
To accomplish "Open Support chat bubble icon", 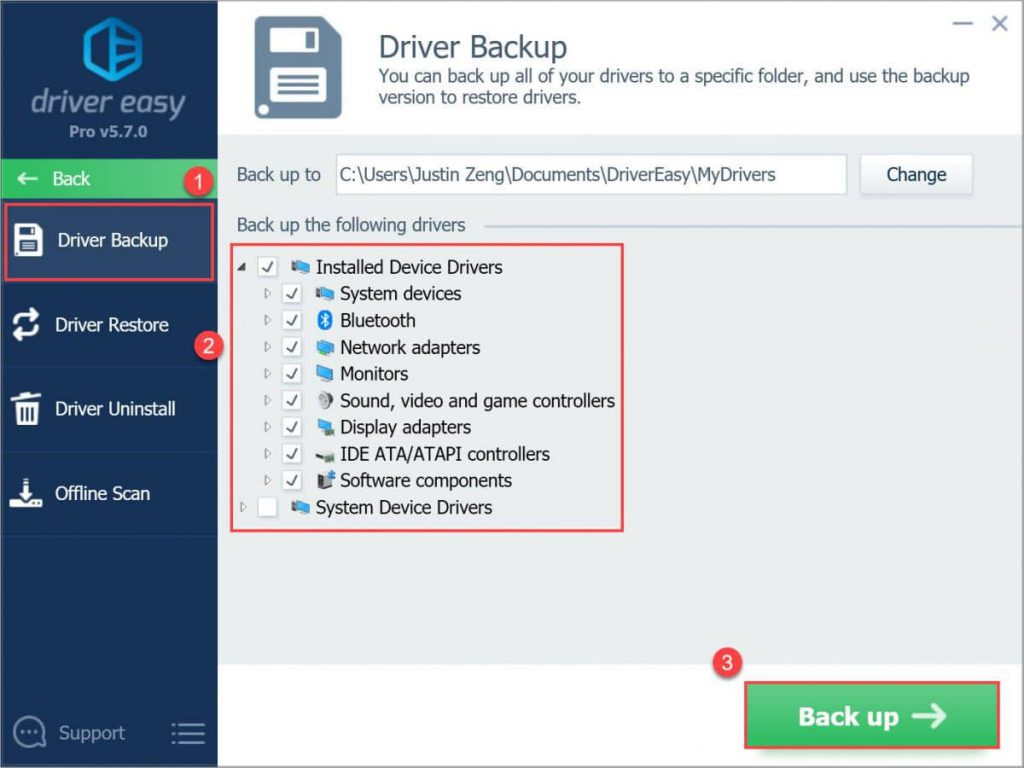I will pos(29,733).
